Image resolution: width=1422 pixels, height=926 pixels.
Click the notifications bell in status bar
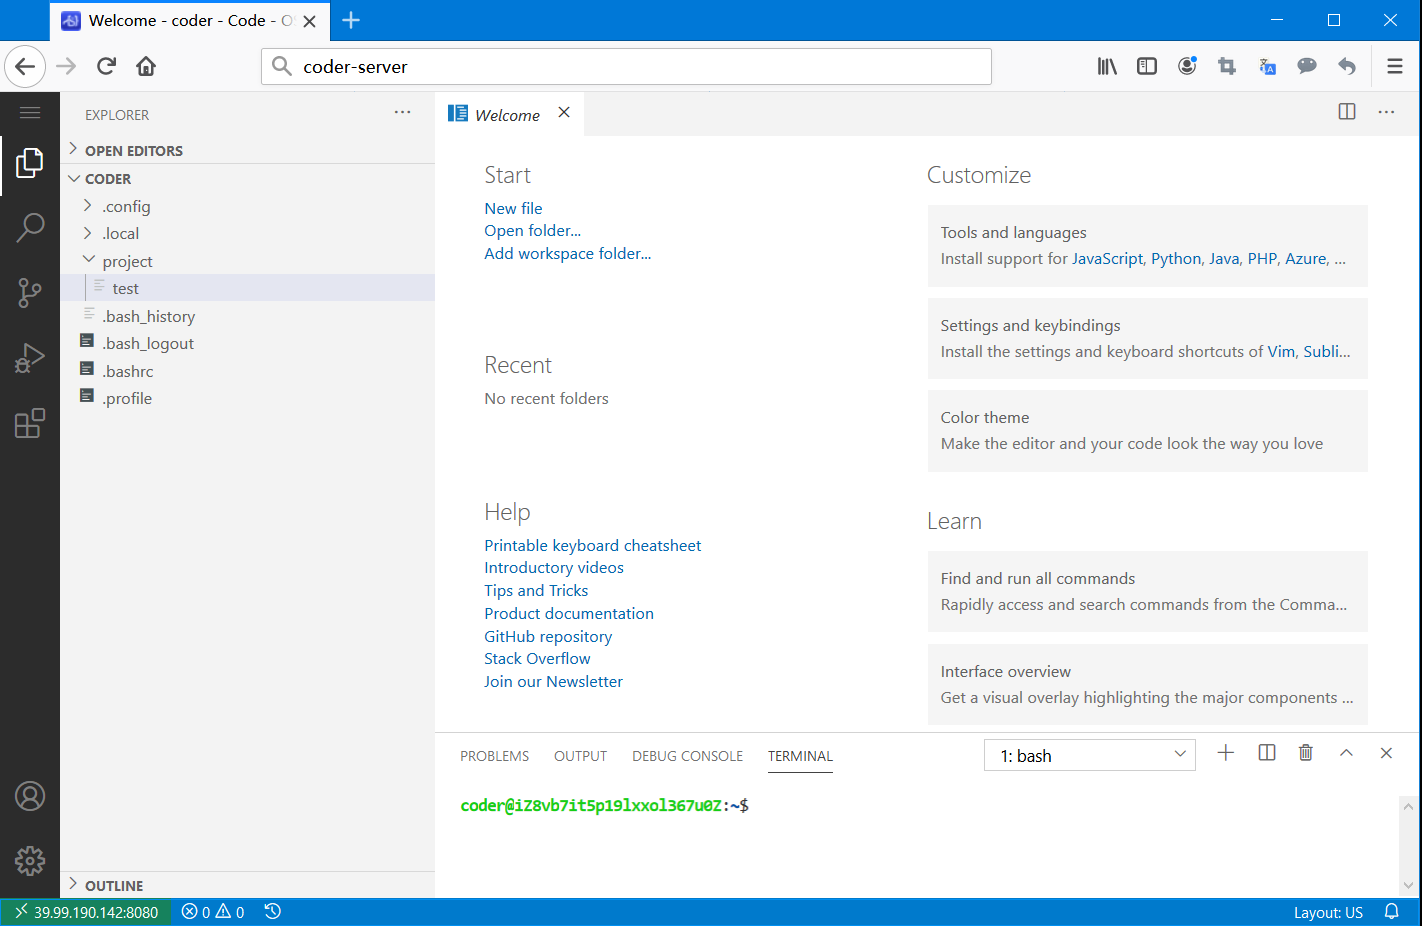(1391, 912)
